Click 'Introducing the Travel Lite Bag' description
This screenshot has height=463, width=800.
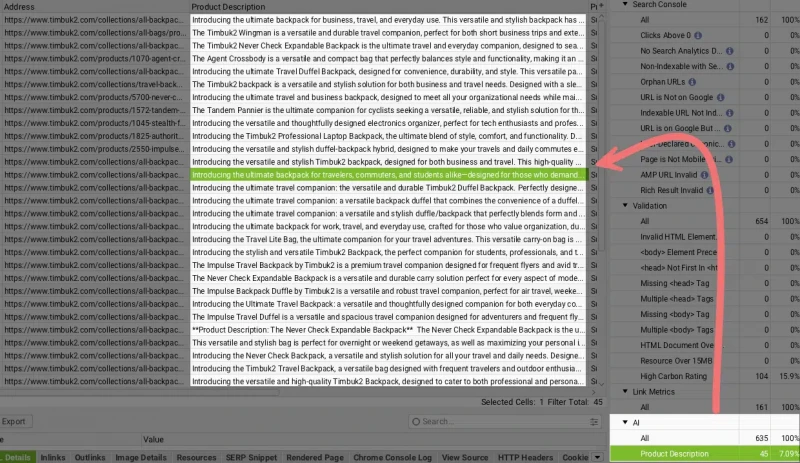click(388, 239)
